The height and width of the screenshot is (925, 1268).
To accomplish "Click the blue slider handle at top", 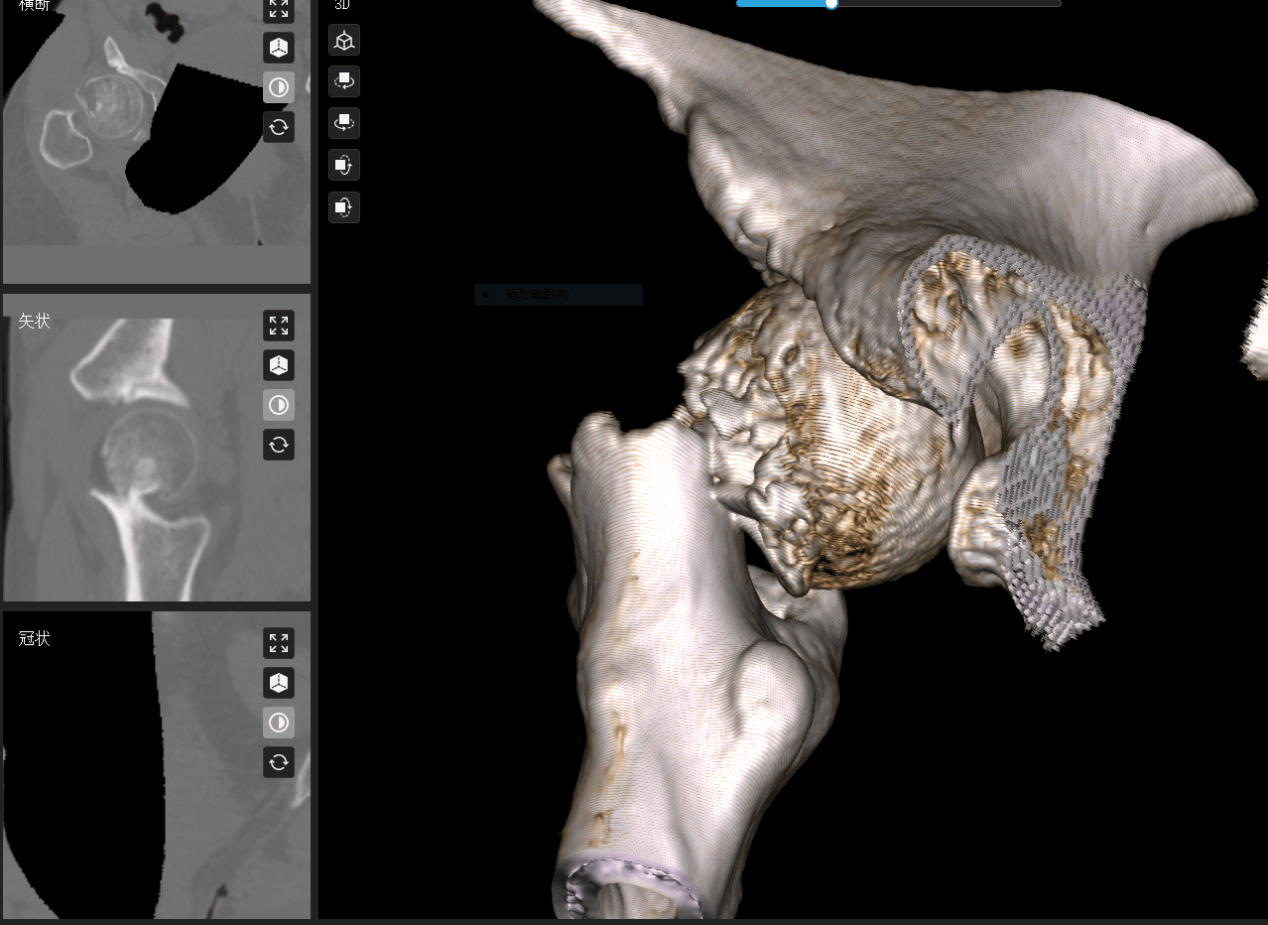I will tap(831, 3).
